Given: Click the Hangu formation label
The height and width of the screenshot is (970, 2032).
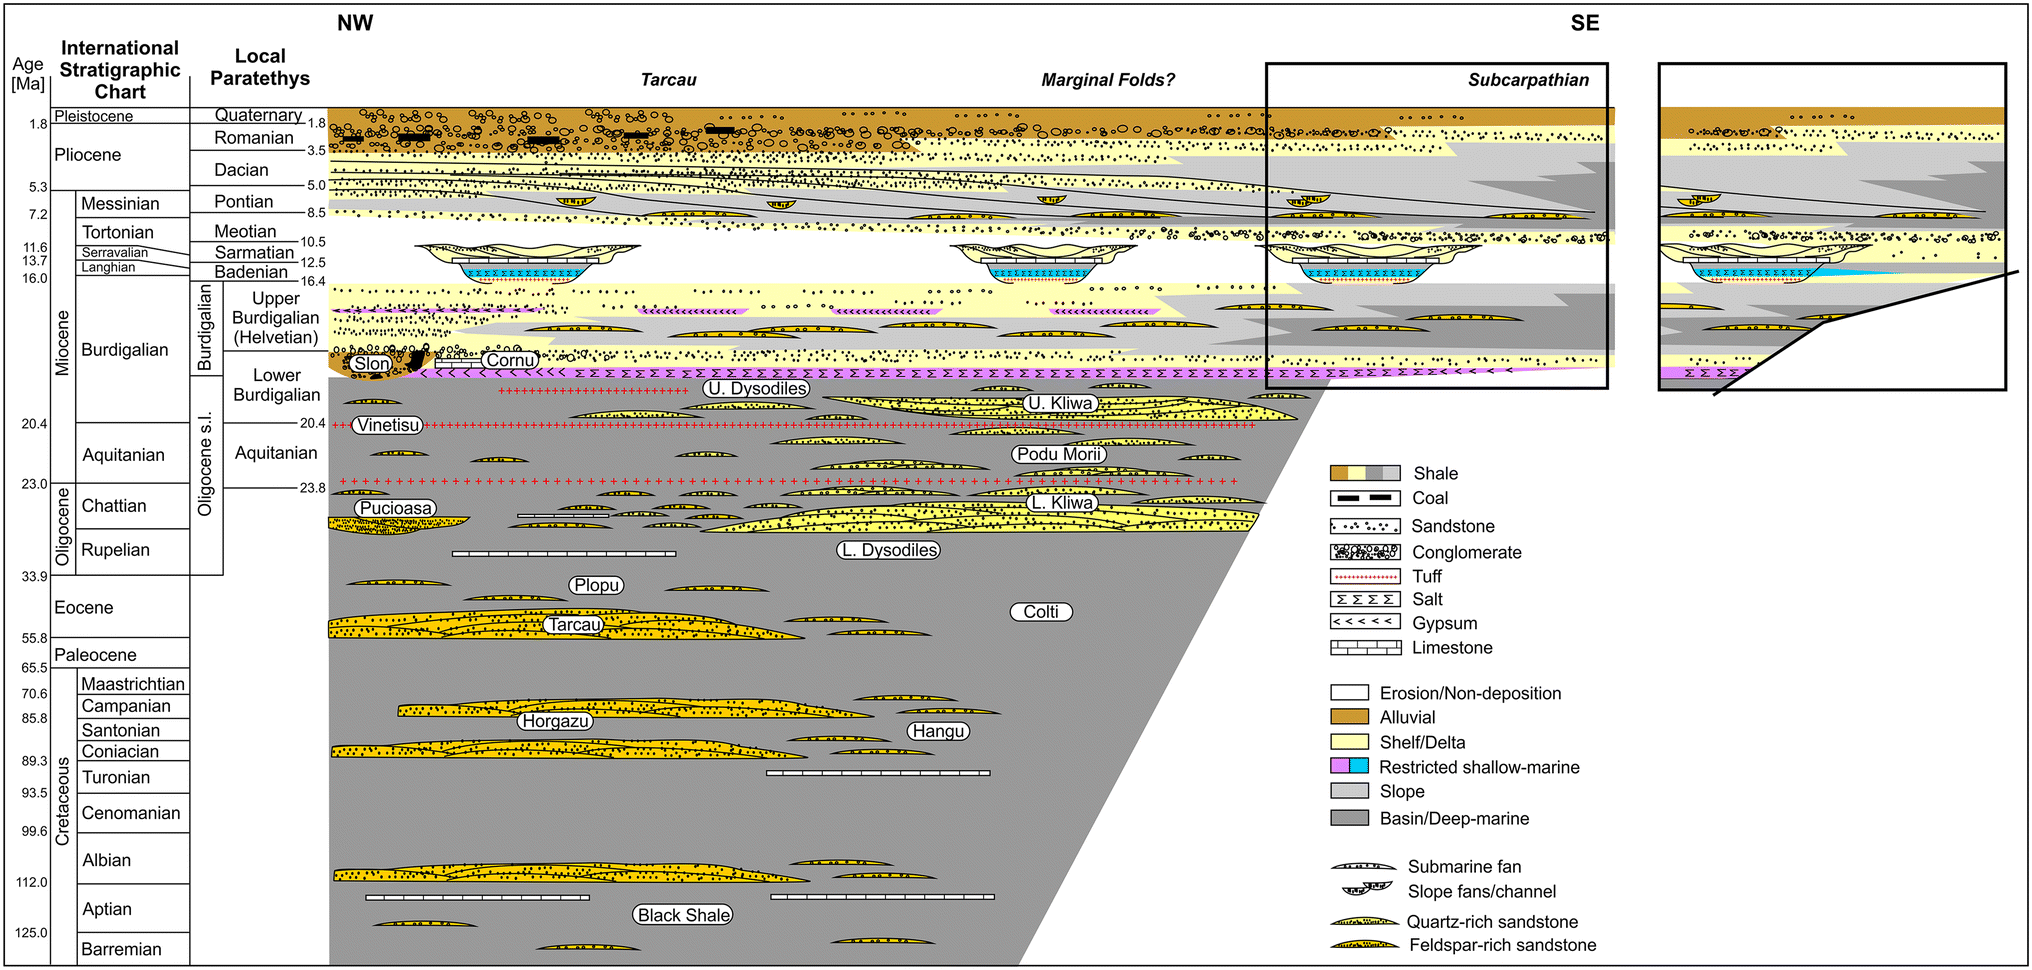Looking at the screenshot, I should pyautogui.click(x=938, y=731).
